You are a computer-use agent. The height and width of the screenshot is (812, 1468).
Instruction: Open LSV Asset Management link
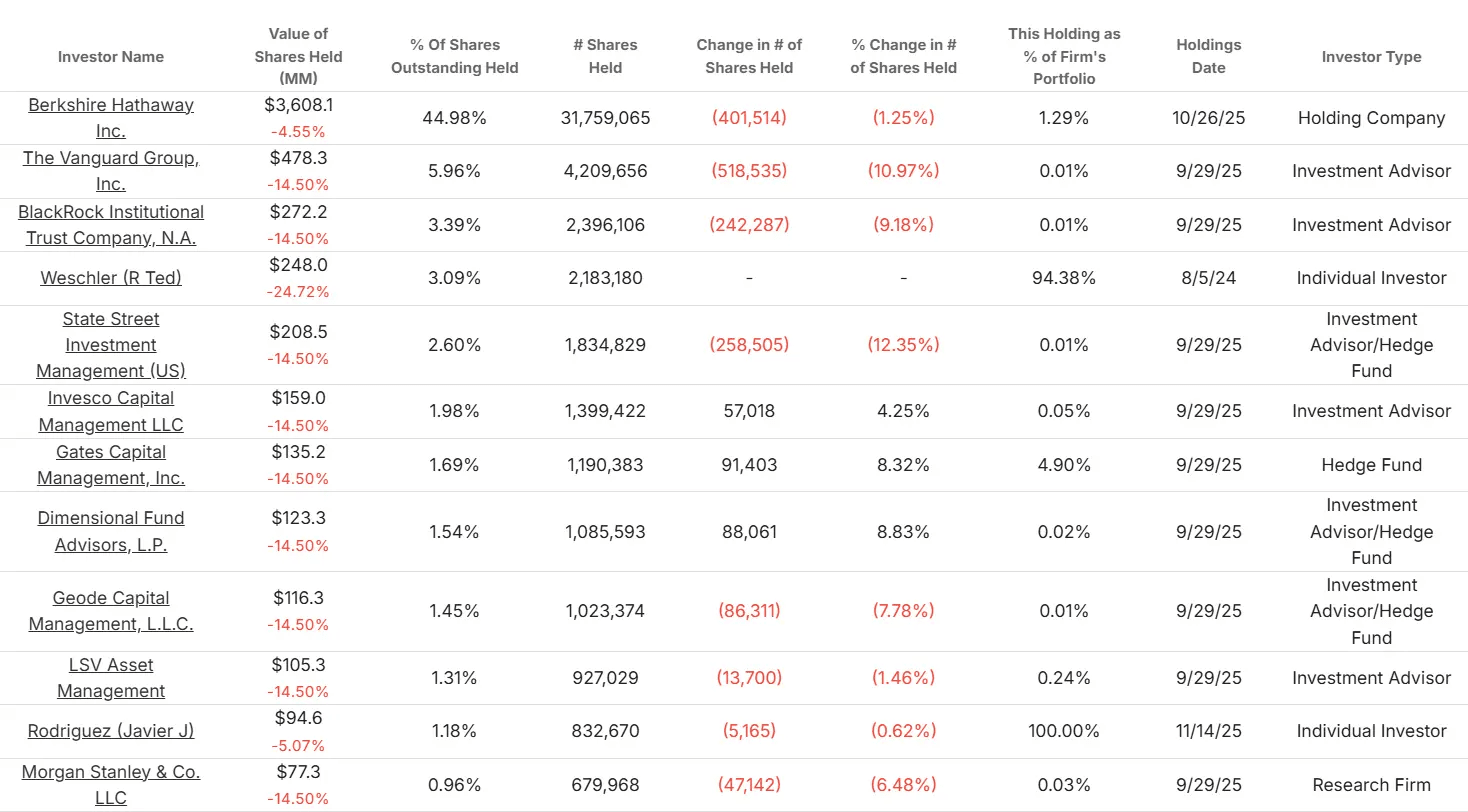(111, 678)
